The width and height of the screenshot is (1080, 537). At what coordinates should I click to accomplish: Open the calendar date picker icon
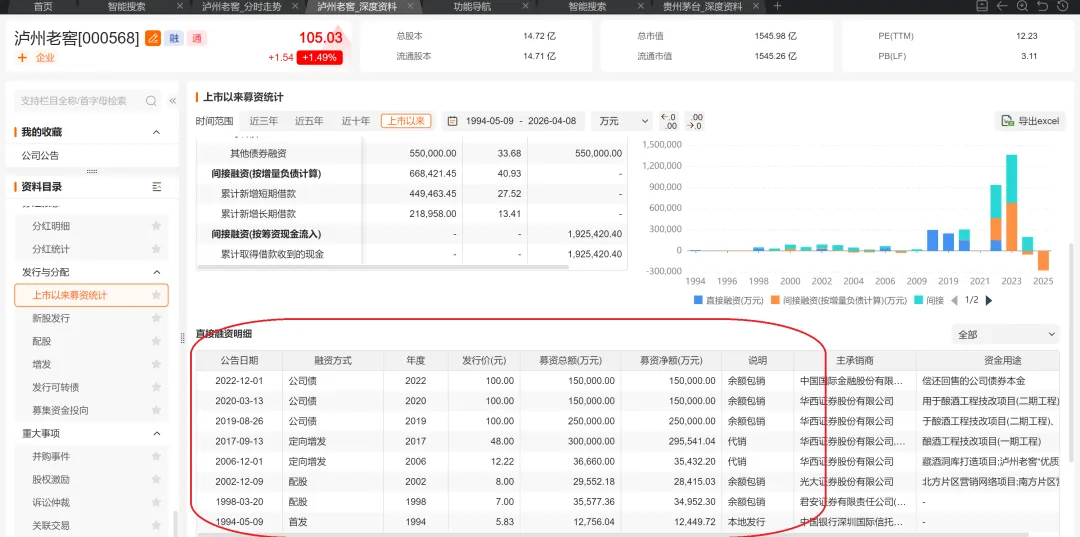[453, 121]
